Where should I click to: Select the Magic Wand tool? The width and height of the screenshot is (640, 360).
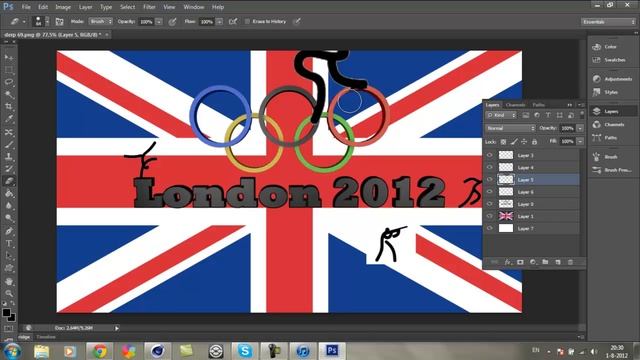9,95
